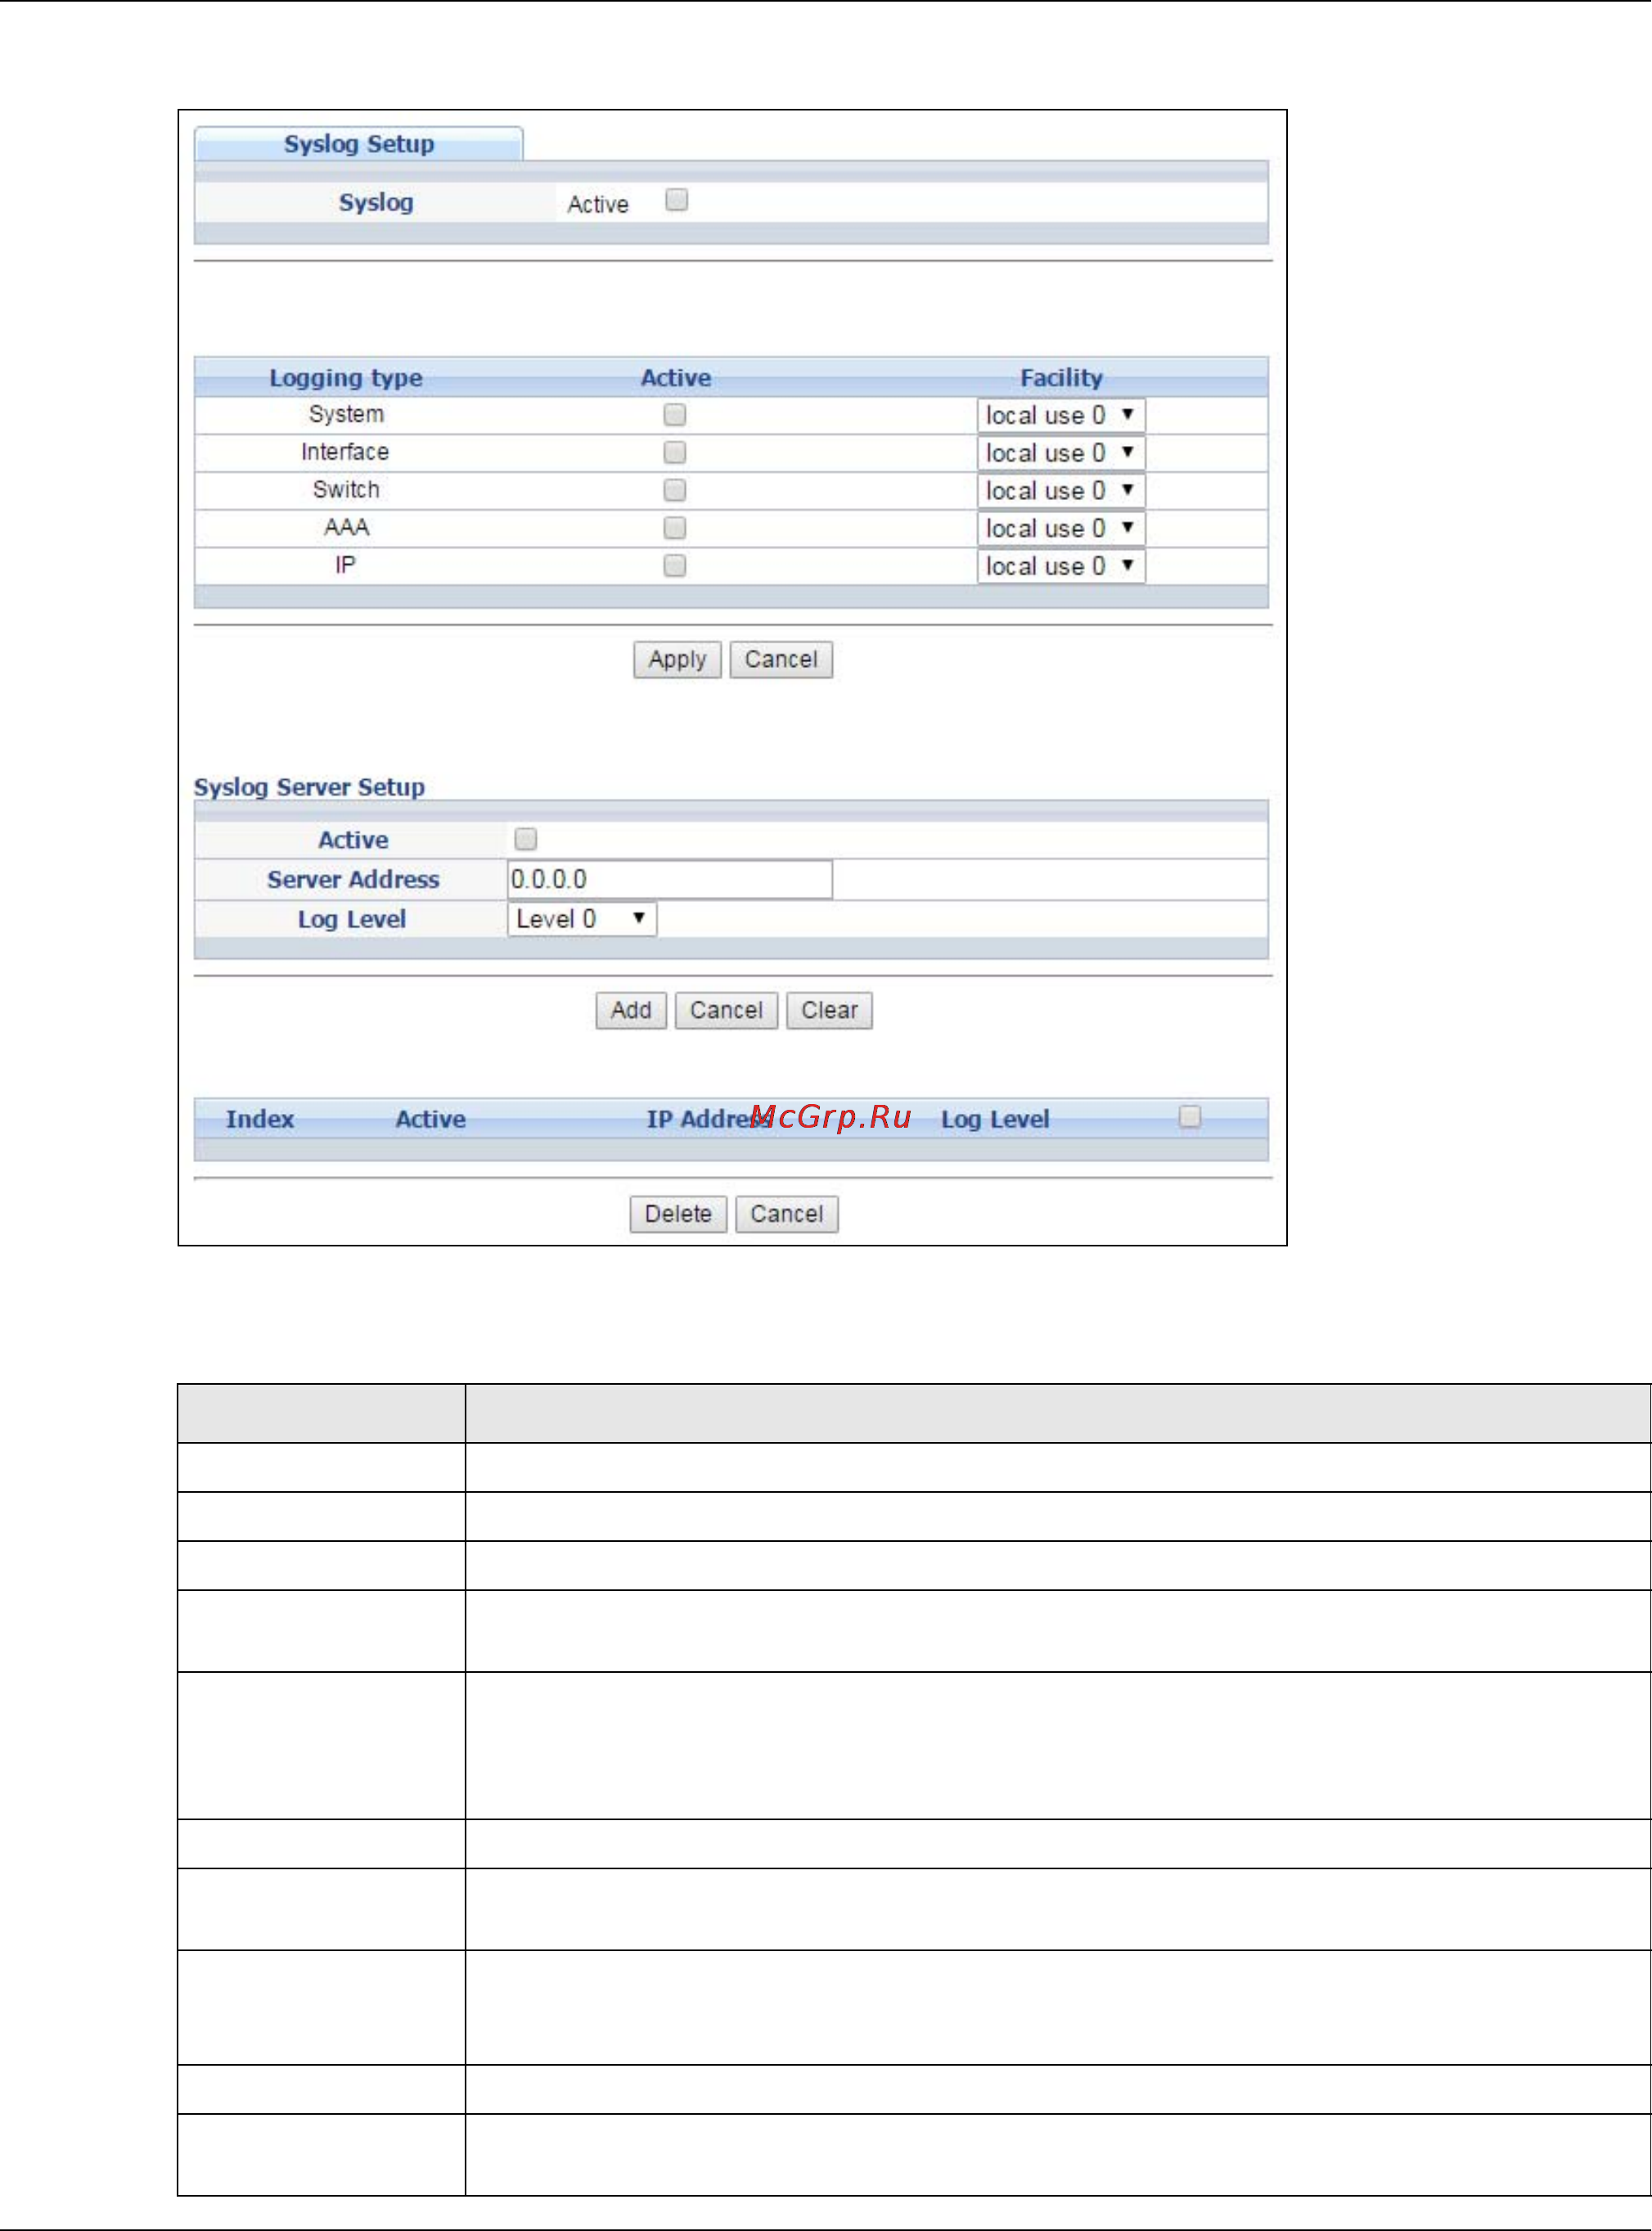Open the System Facility dropdown

point(1061,415)
